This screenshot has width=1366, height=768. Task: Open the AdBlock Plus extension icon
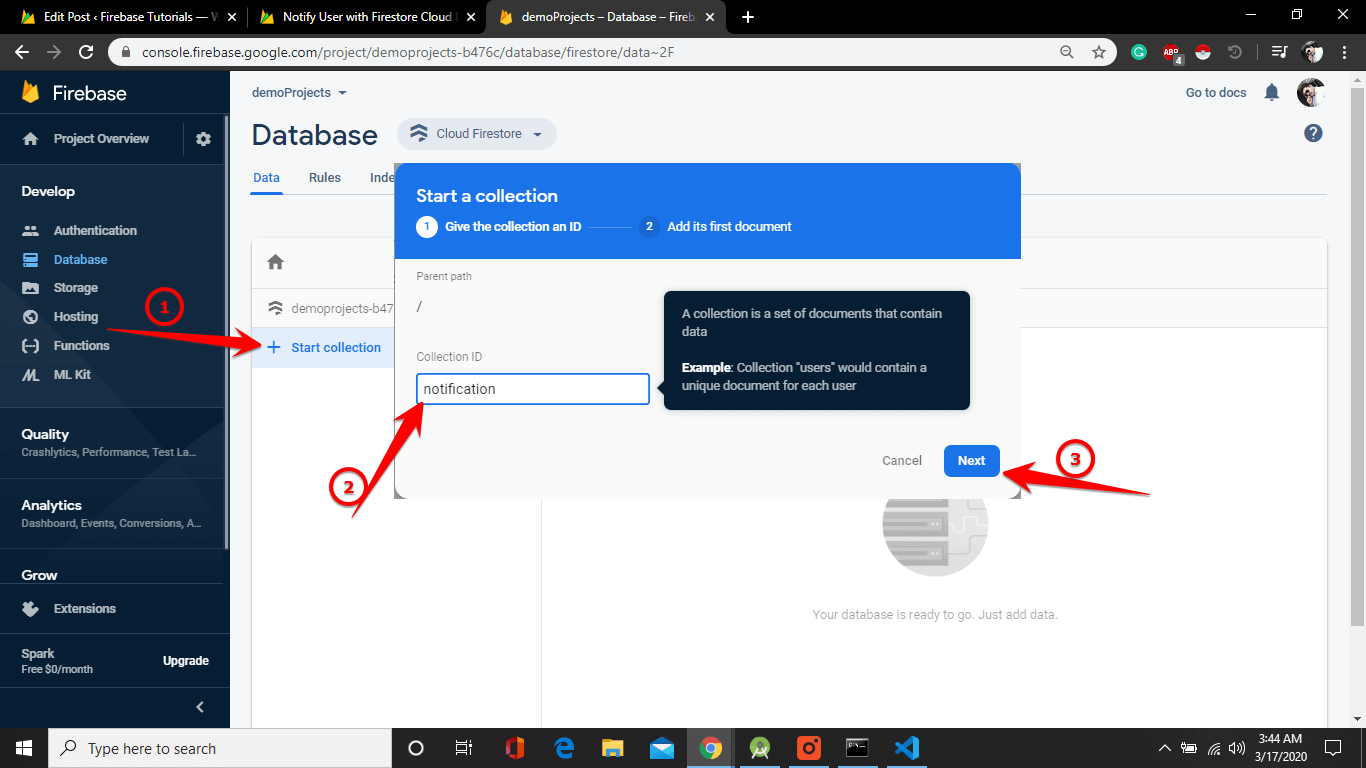(1172, 53)
